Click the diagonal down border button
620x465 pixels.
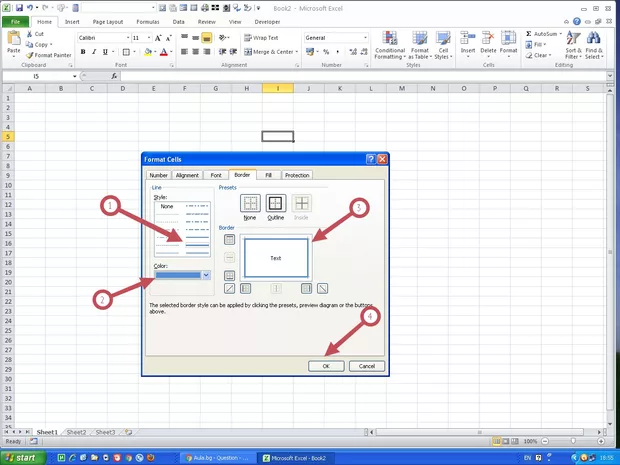coord(322,289)
